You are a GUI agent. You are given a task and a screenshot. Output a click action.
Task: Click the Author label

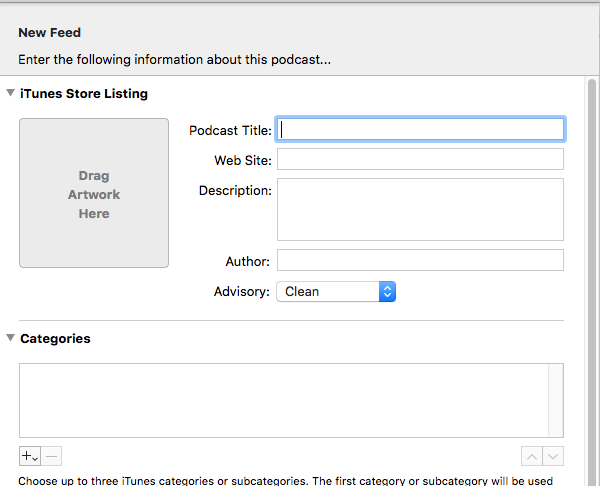pos(247,261)
